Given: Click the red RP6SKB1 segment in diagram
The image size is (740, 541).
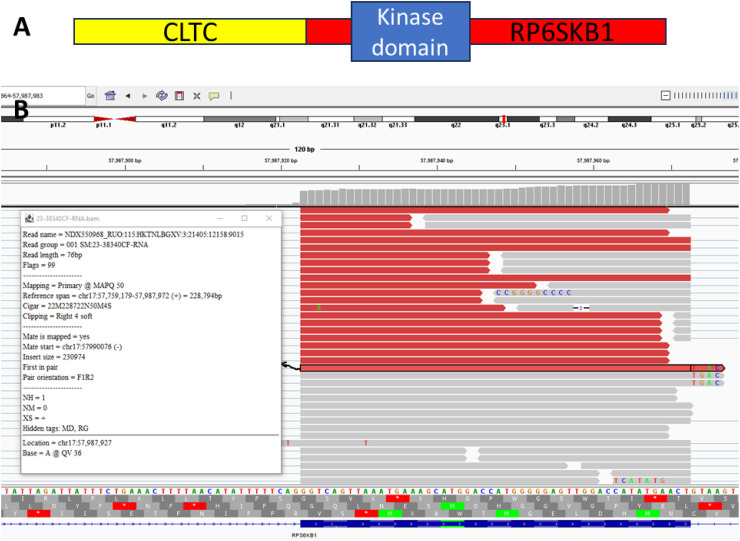Looking at the screenshot, I should click(568, 32).
